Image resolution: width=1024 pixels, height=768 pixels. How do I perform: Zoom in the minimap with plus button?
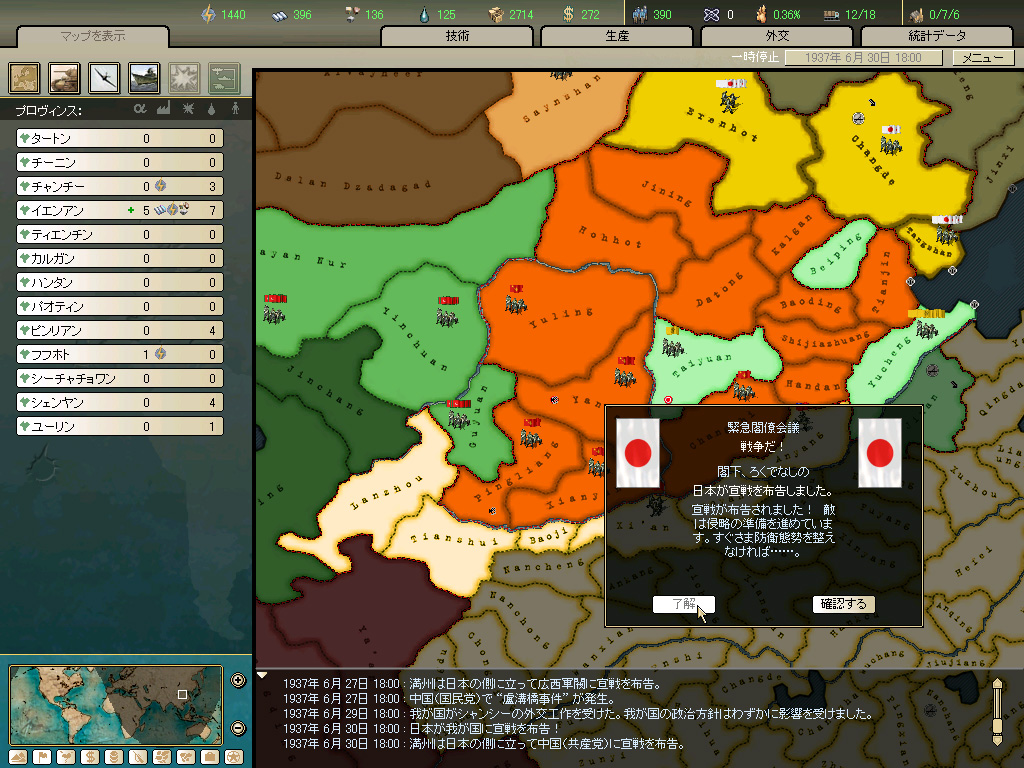pos(238,680)
